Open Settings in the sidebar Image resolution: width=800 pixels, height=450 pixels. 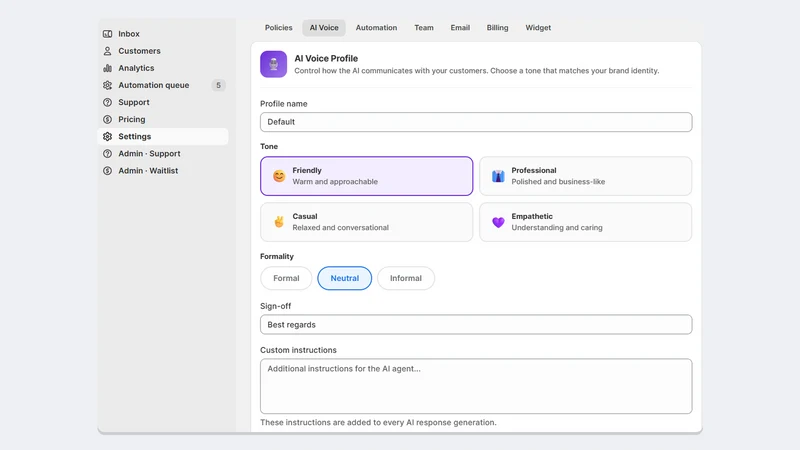point(163,136)
